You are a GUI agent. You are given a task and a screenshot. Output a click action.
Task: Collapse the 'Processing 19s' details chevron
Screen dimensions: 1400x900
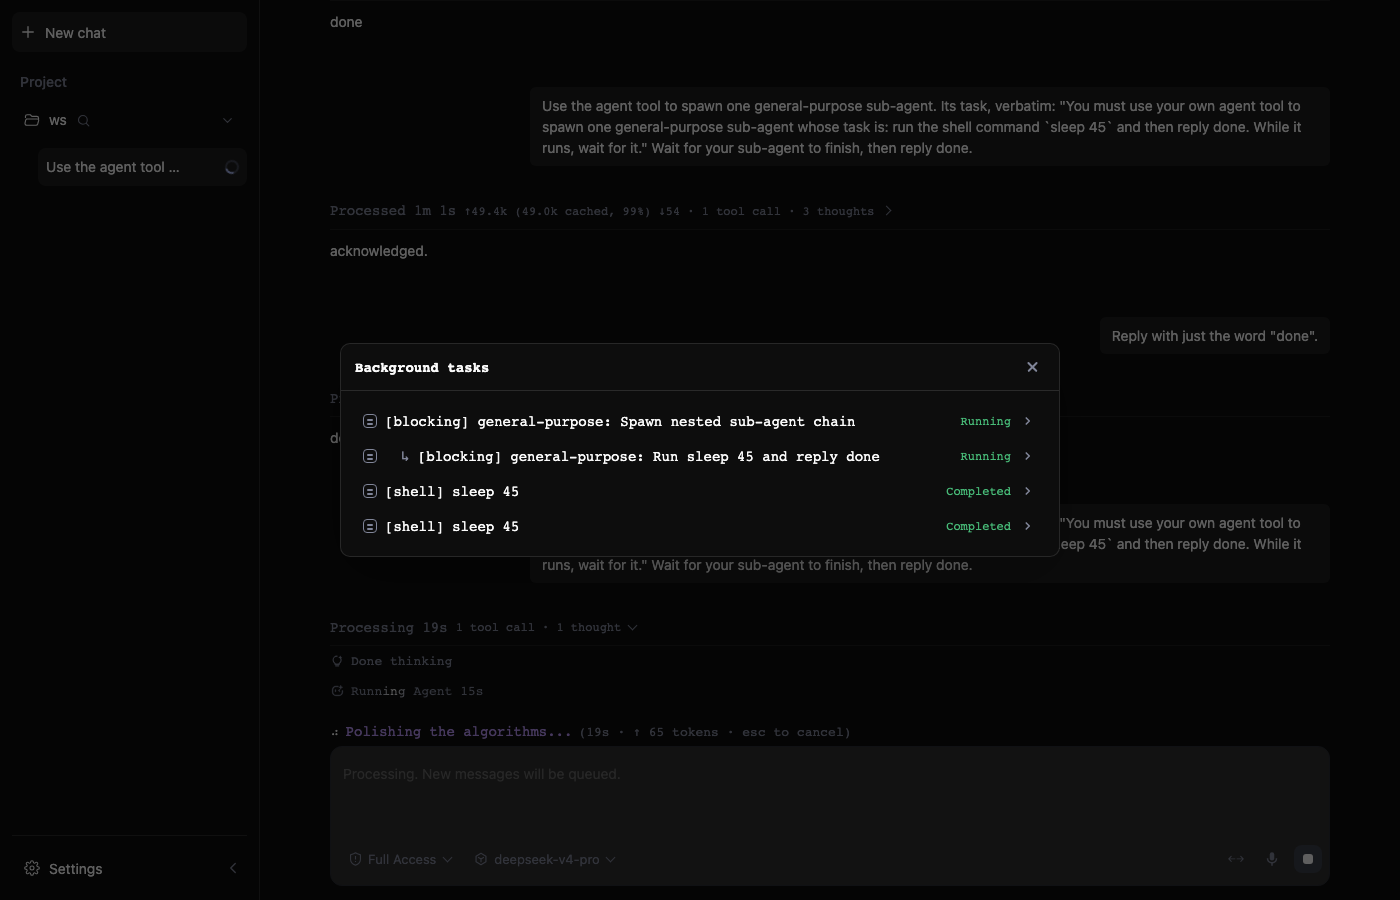(632, 627)
